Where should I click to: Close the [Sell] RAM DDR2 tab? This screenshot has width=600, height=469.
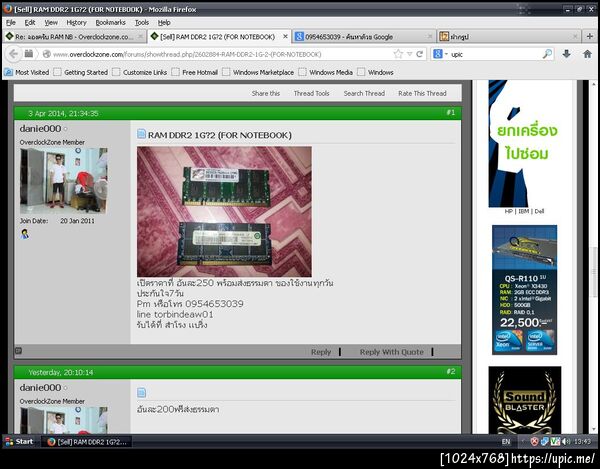(285, 36)
